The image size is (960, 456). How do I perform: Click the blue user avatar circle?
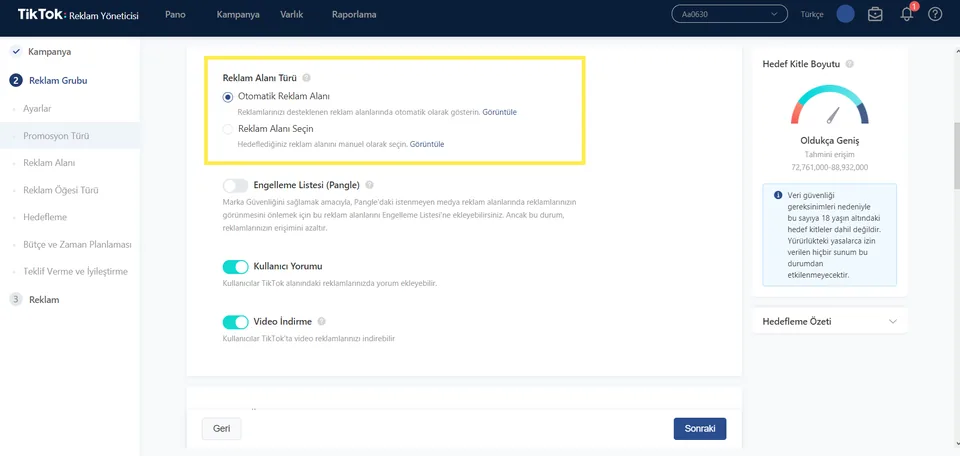[846, 14]
